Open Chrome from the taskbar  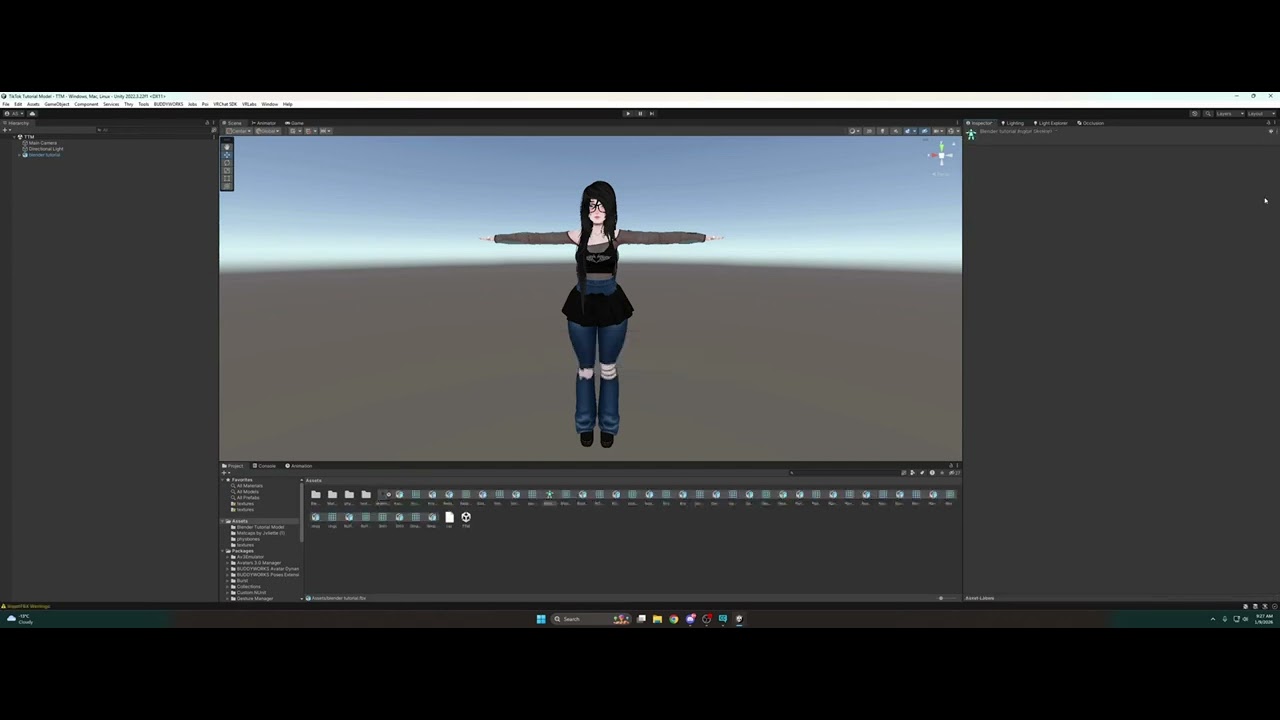pyautogui.click(x=674, y=619)
